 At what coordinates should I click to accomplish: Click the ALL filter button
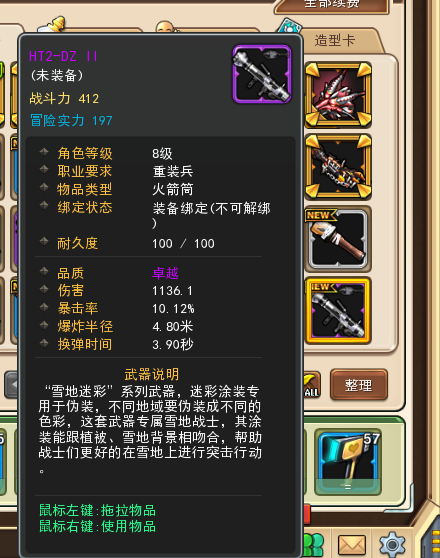coord(311,385)
